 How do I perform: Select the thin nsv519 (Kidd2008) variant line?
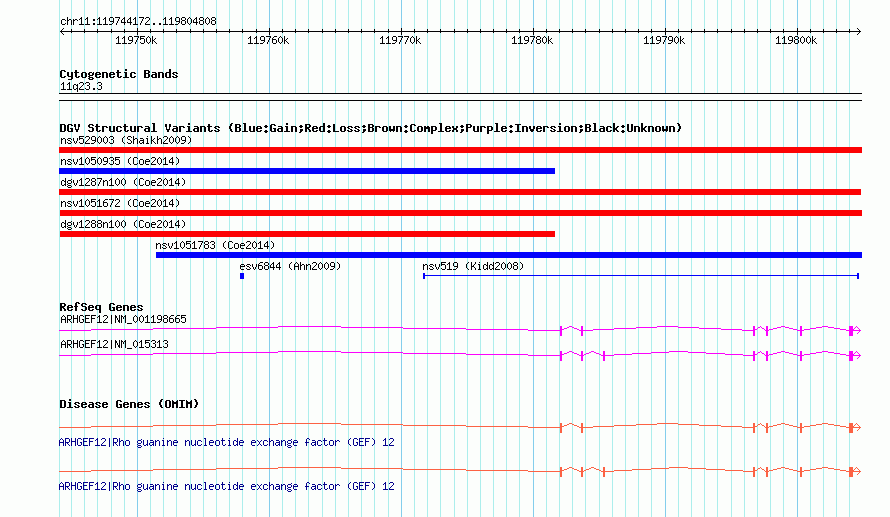click(x=641, y=276)
